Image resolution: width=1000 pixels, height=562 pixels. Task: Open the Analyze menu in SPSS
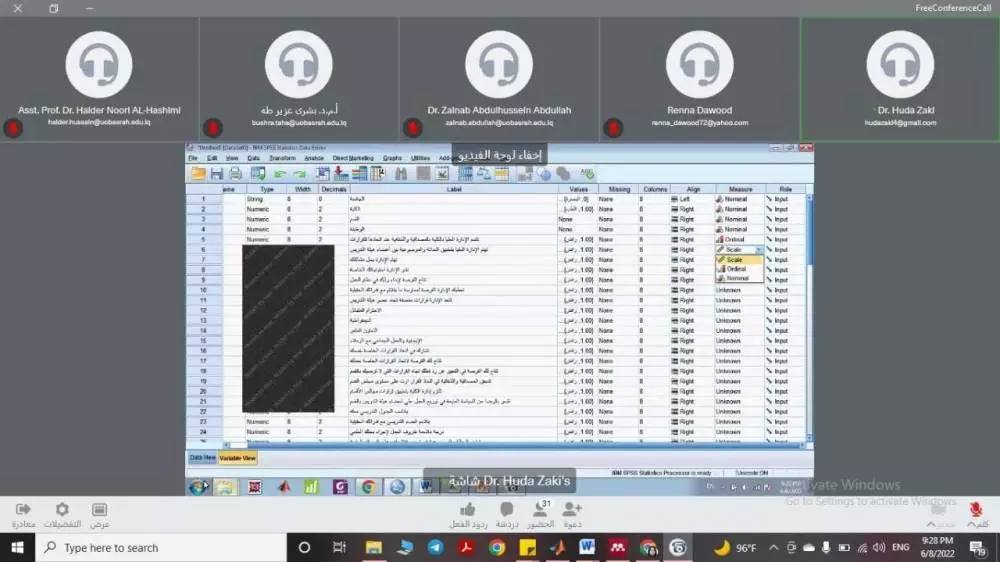pos(314,158)
